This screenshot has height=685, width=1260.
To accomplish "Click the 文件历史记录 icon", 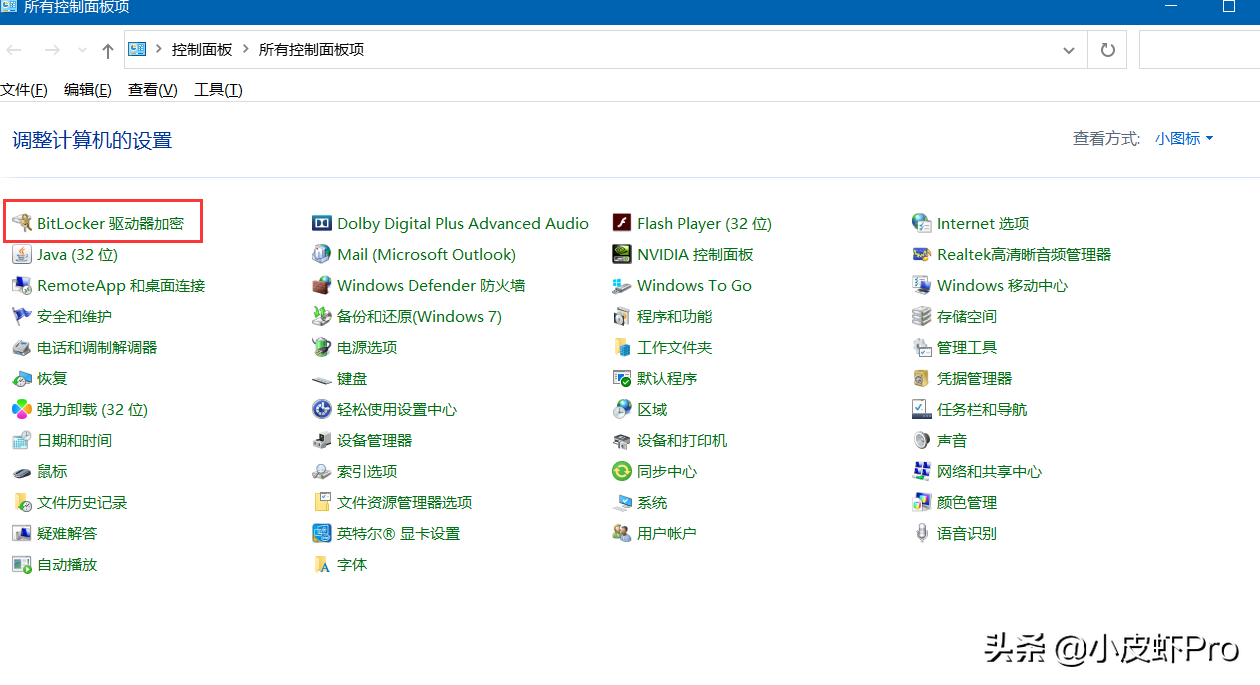I will click(22, 502).
